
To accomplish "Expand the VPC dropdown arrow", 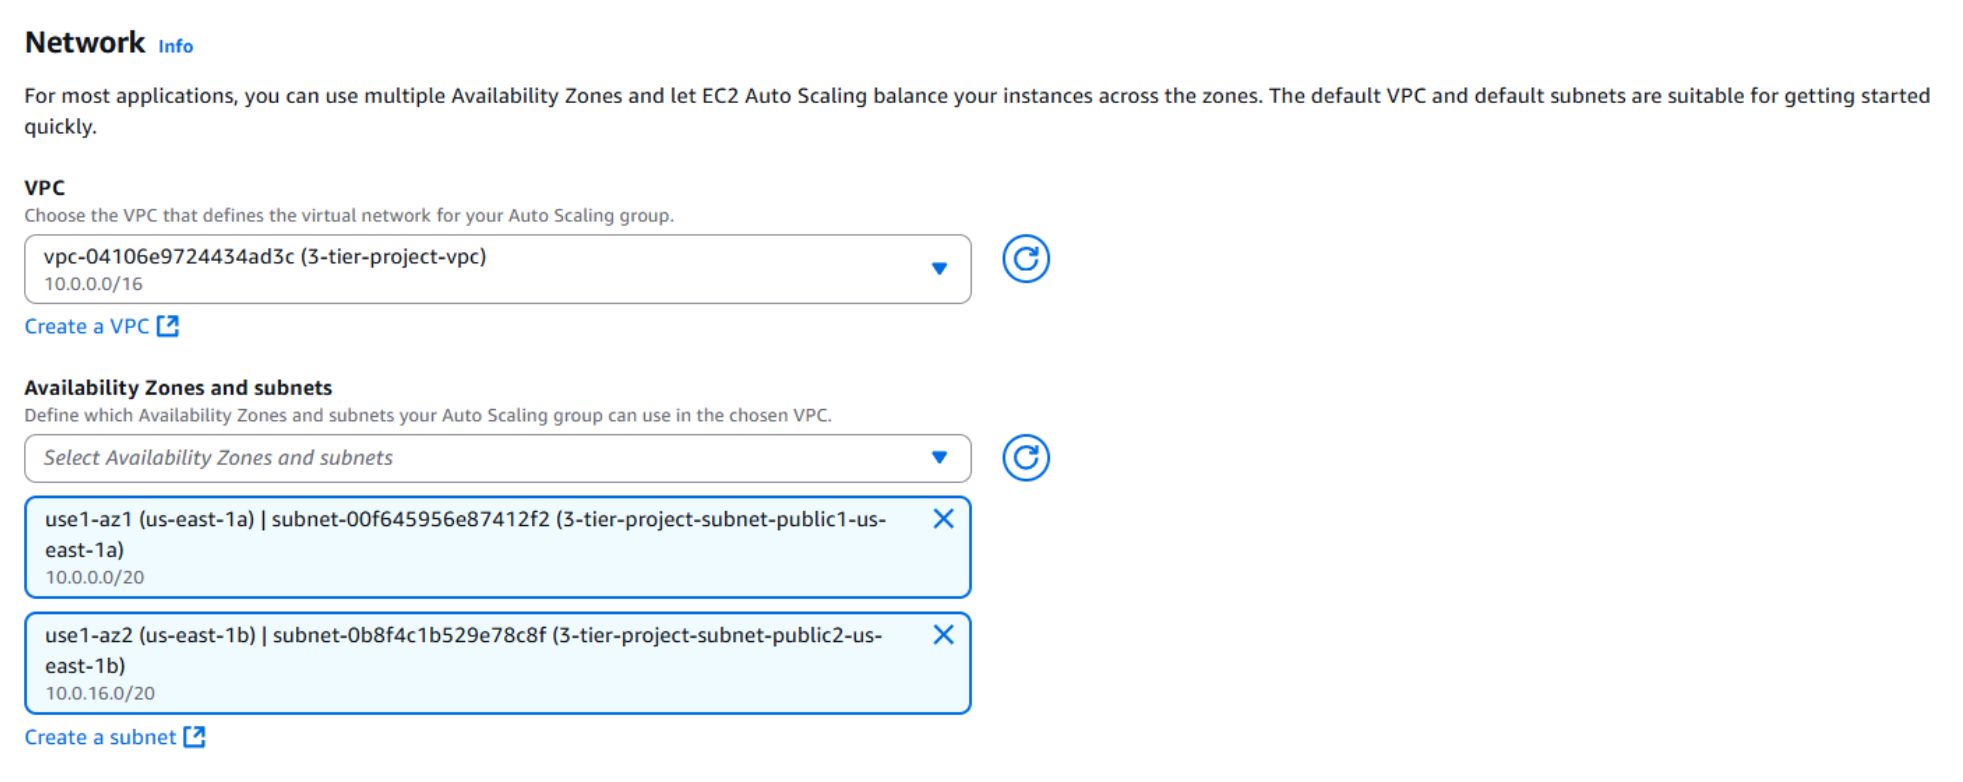I will click(x=939, y=269).
